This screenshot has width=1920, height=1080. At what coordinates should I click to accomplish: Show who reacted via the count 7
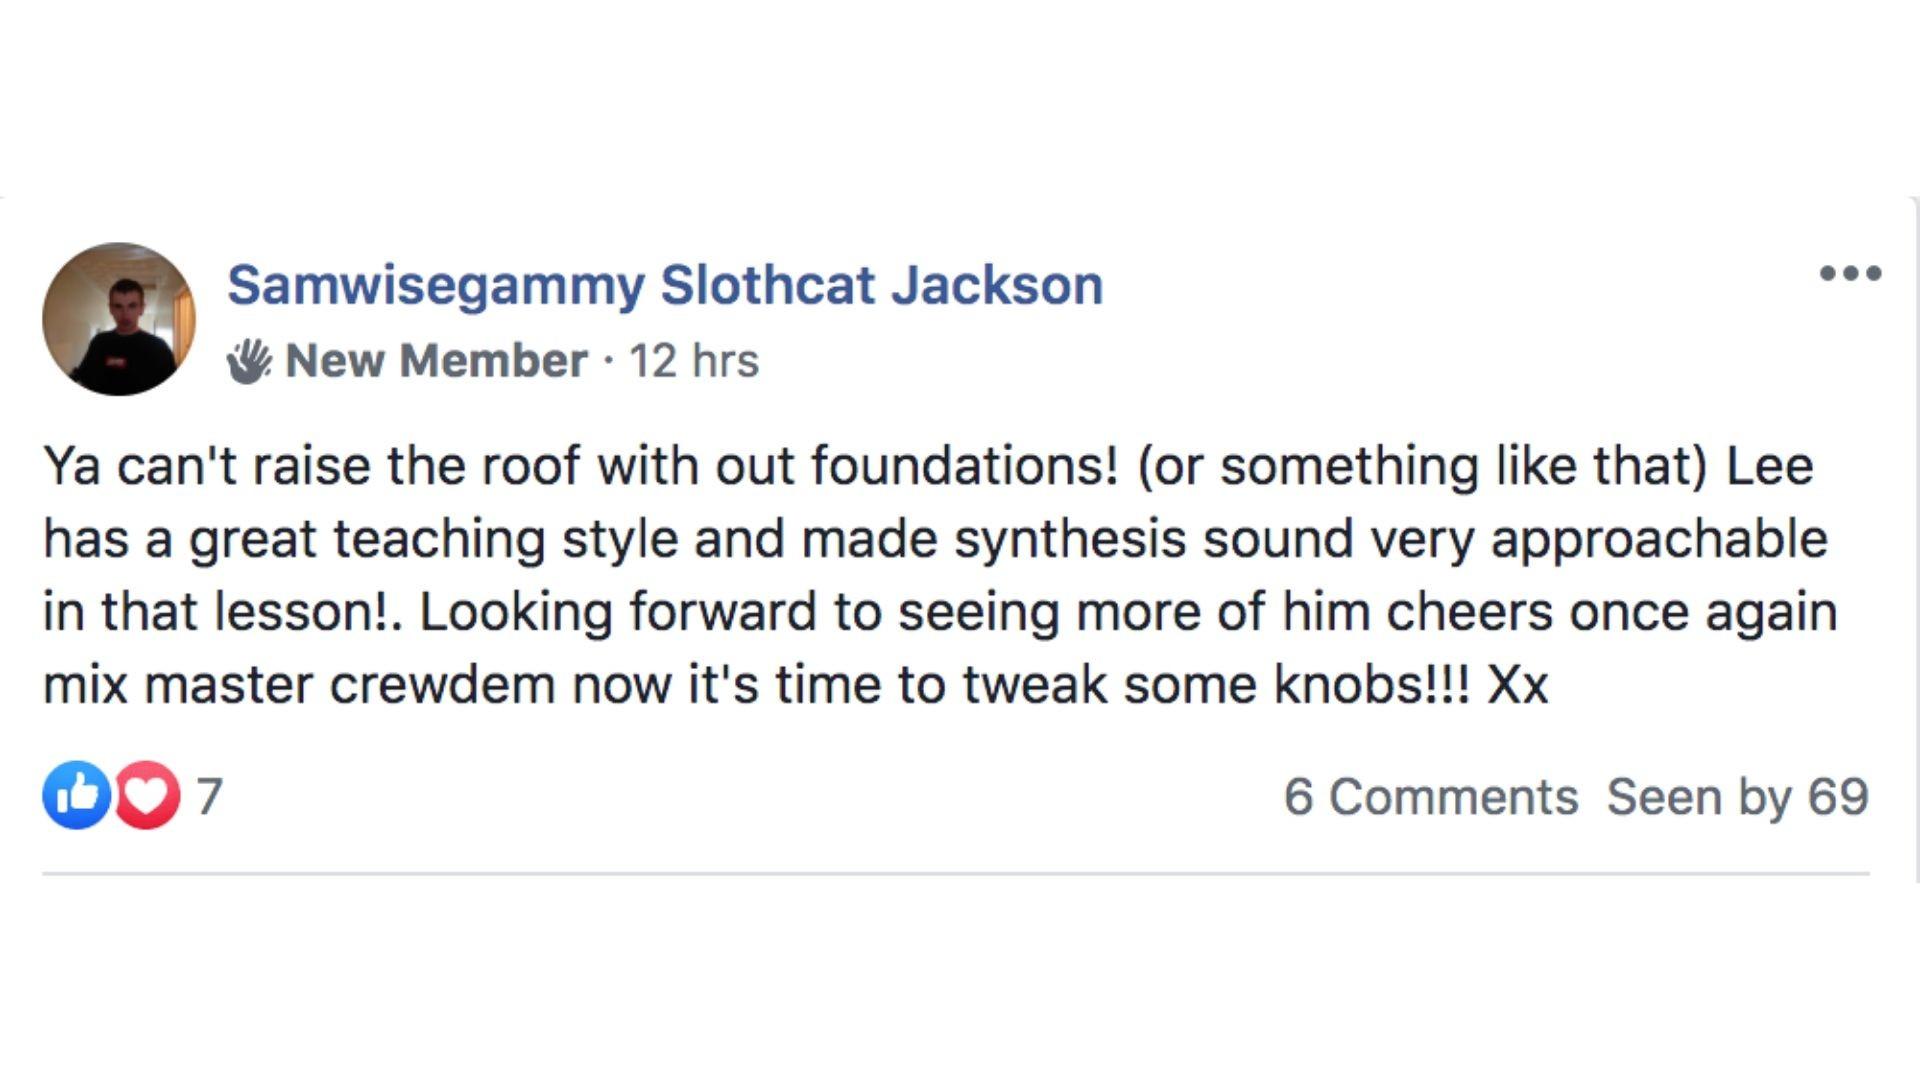pos(209,797)
